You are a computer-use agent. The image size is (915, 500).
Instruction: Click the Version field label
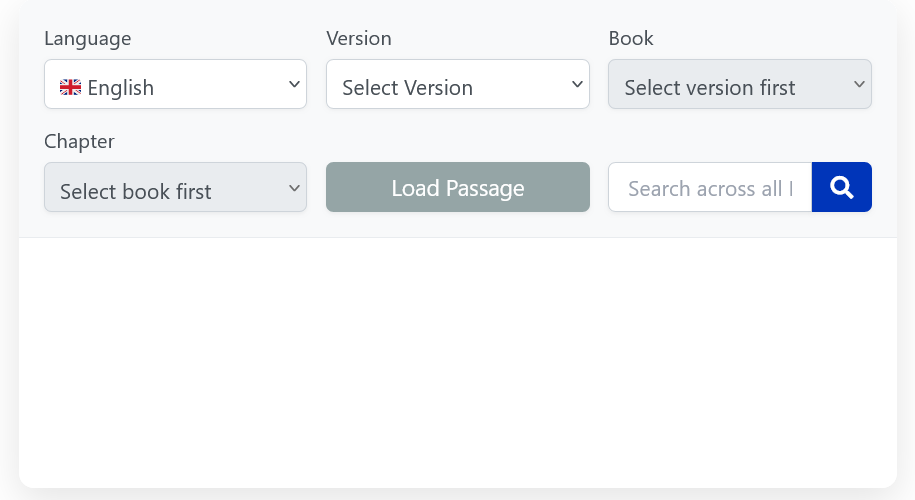click(x=359, y=39)
